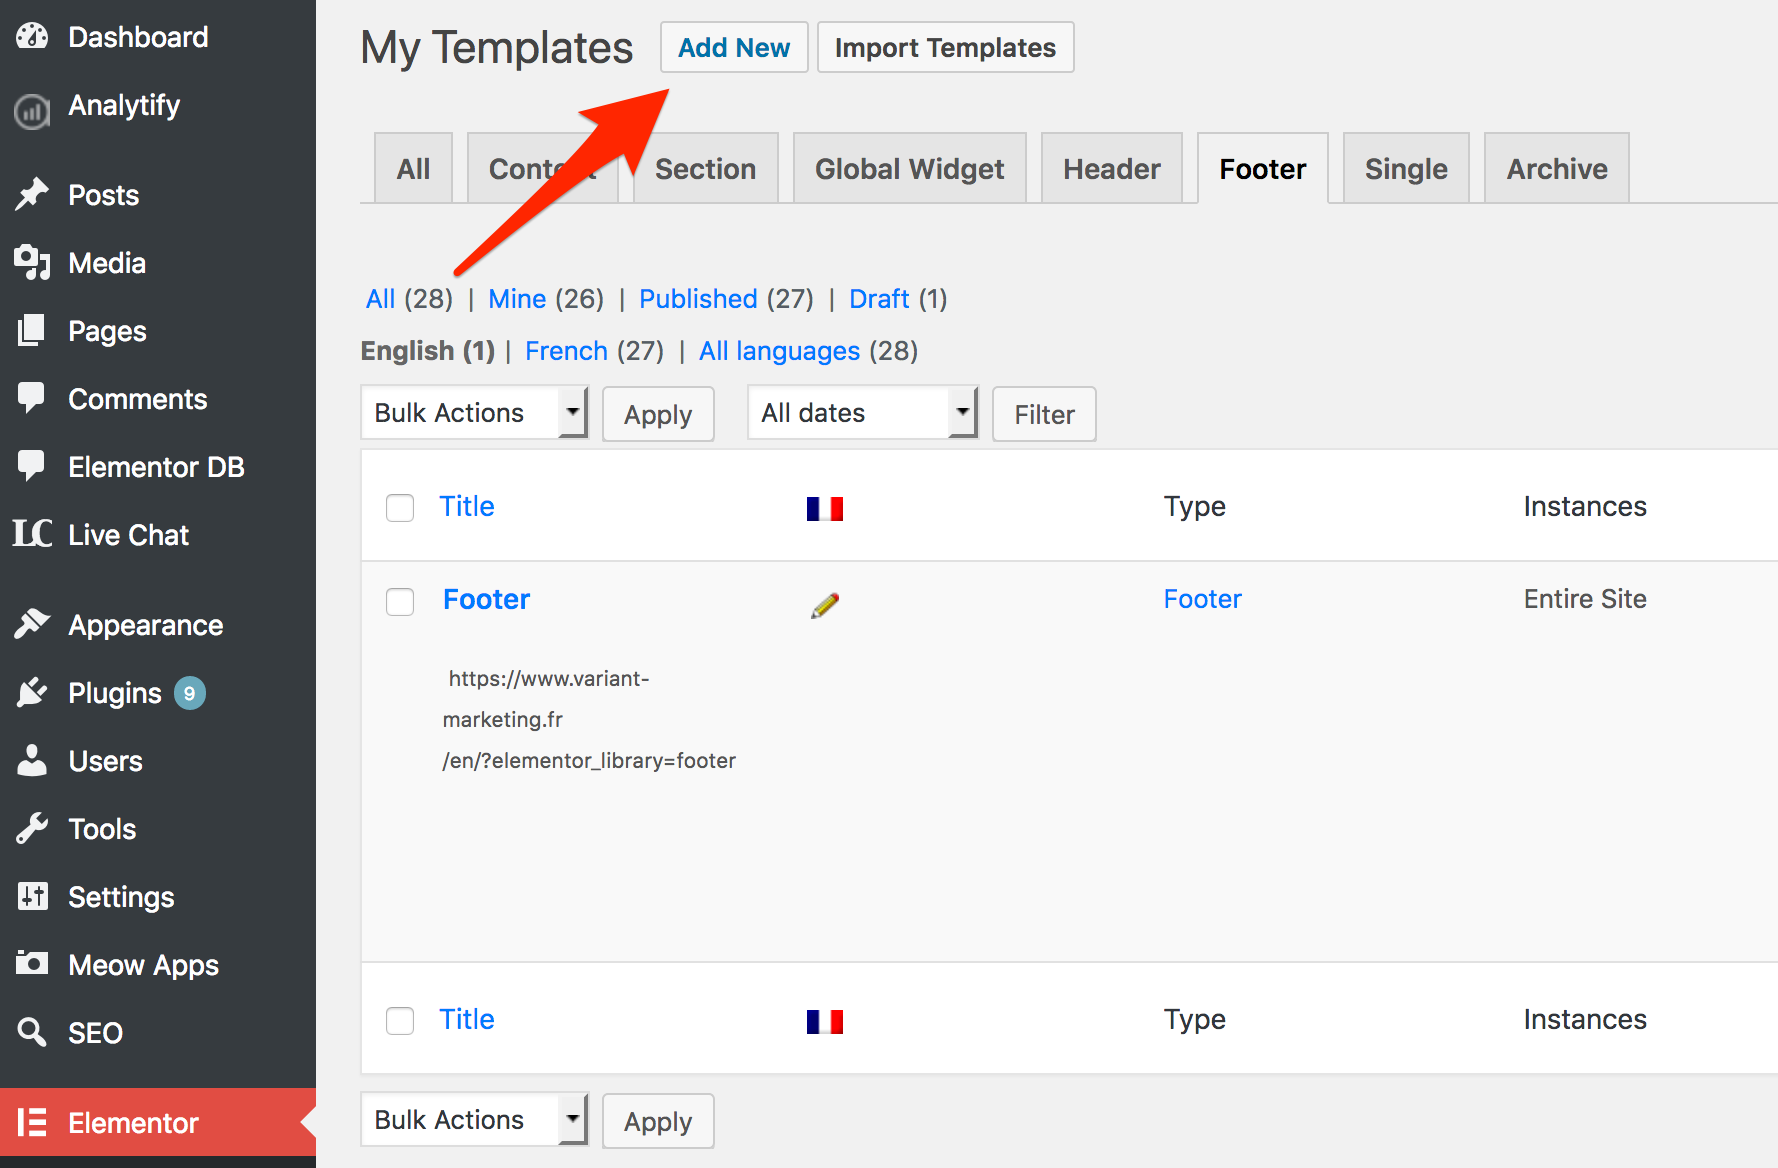
Task: Click the Appearance paintbrush icon
Action: pos(32,624)
